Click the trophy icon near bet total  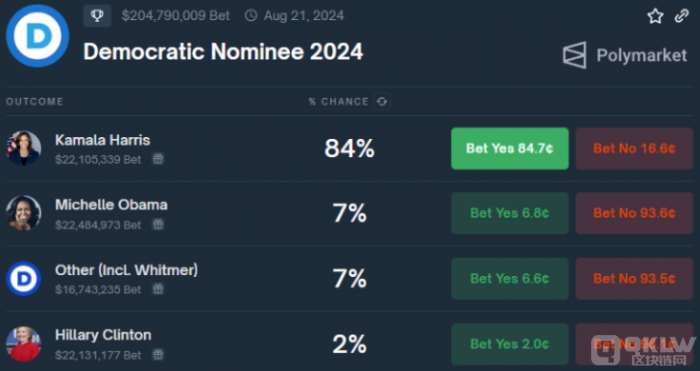click(x=97, y=16)
